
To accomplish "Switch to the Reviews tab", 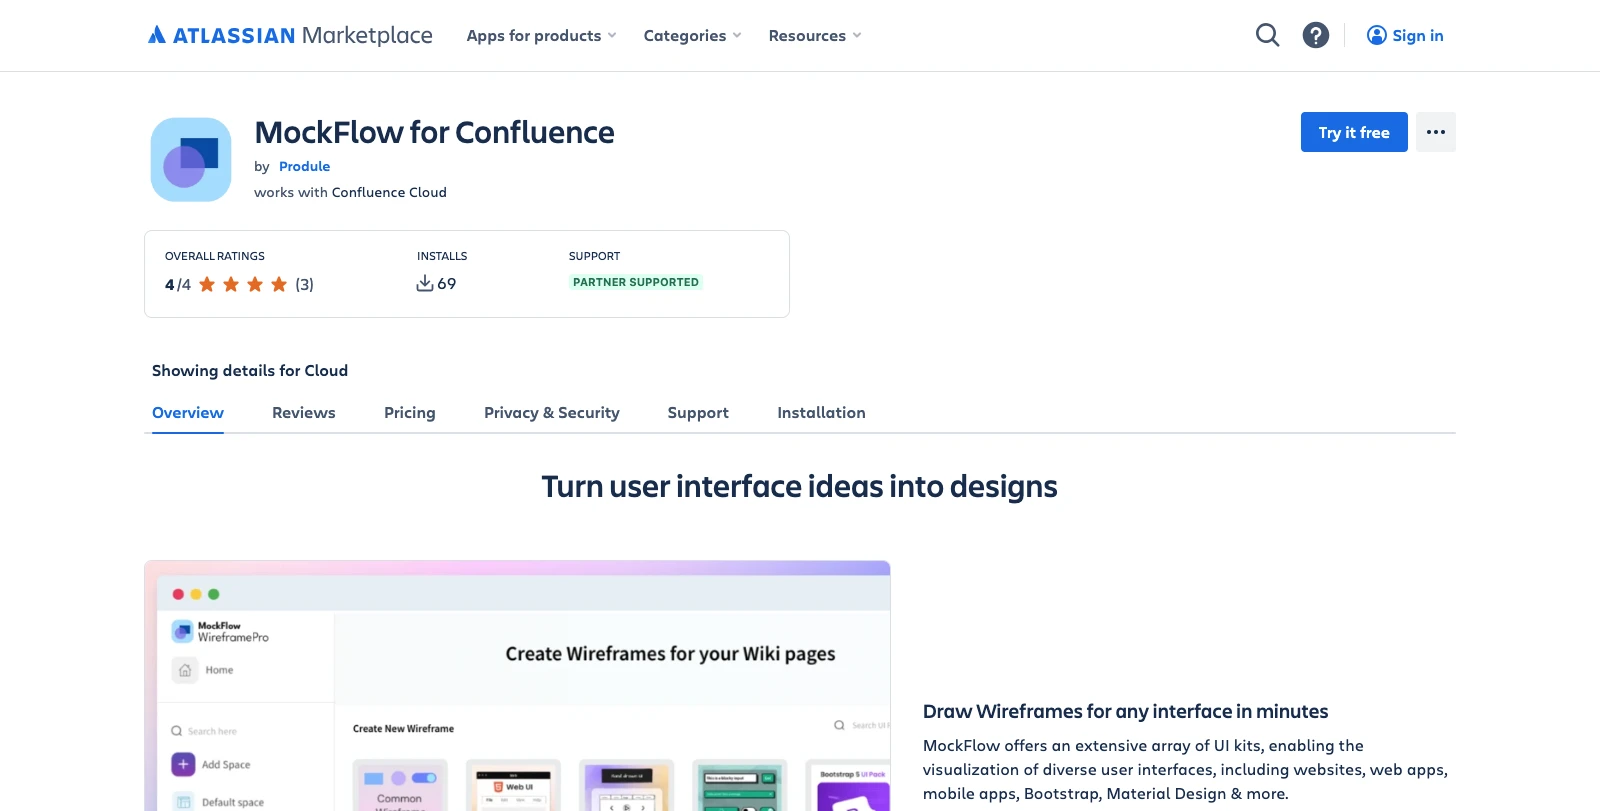I will click(x=304, y=412).
